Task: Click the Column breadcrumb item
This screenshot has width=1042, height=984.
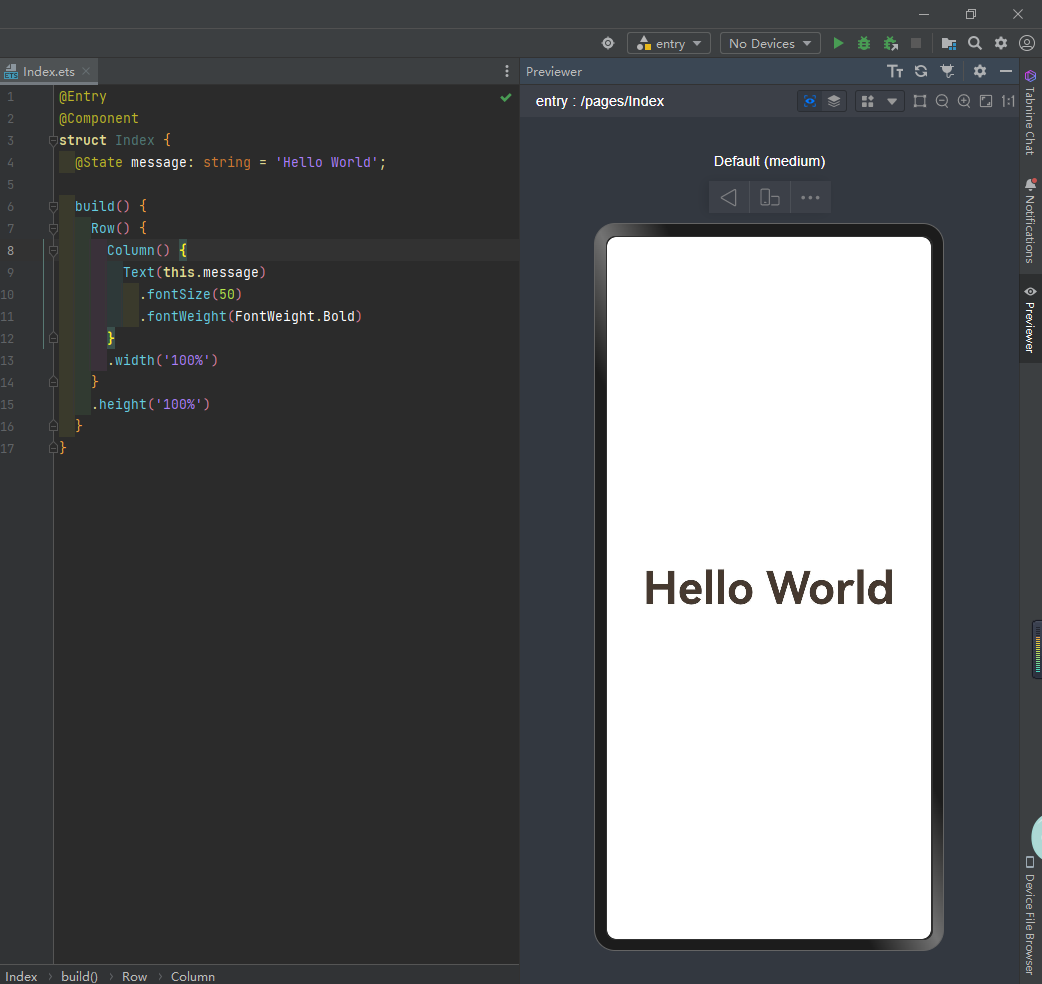Action: coord(193,976)
